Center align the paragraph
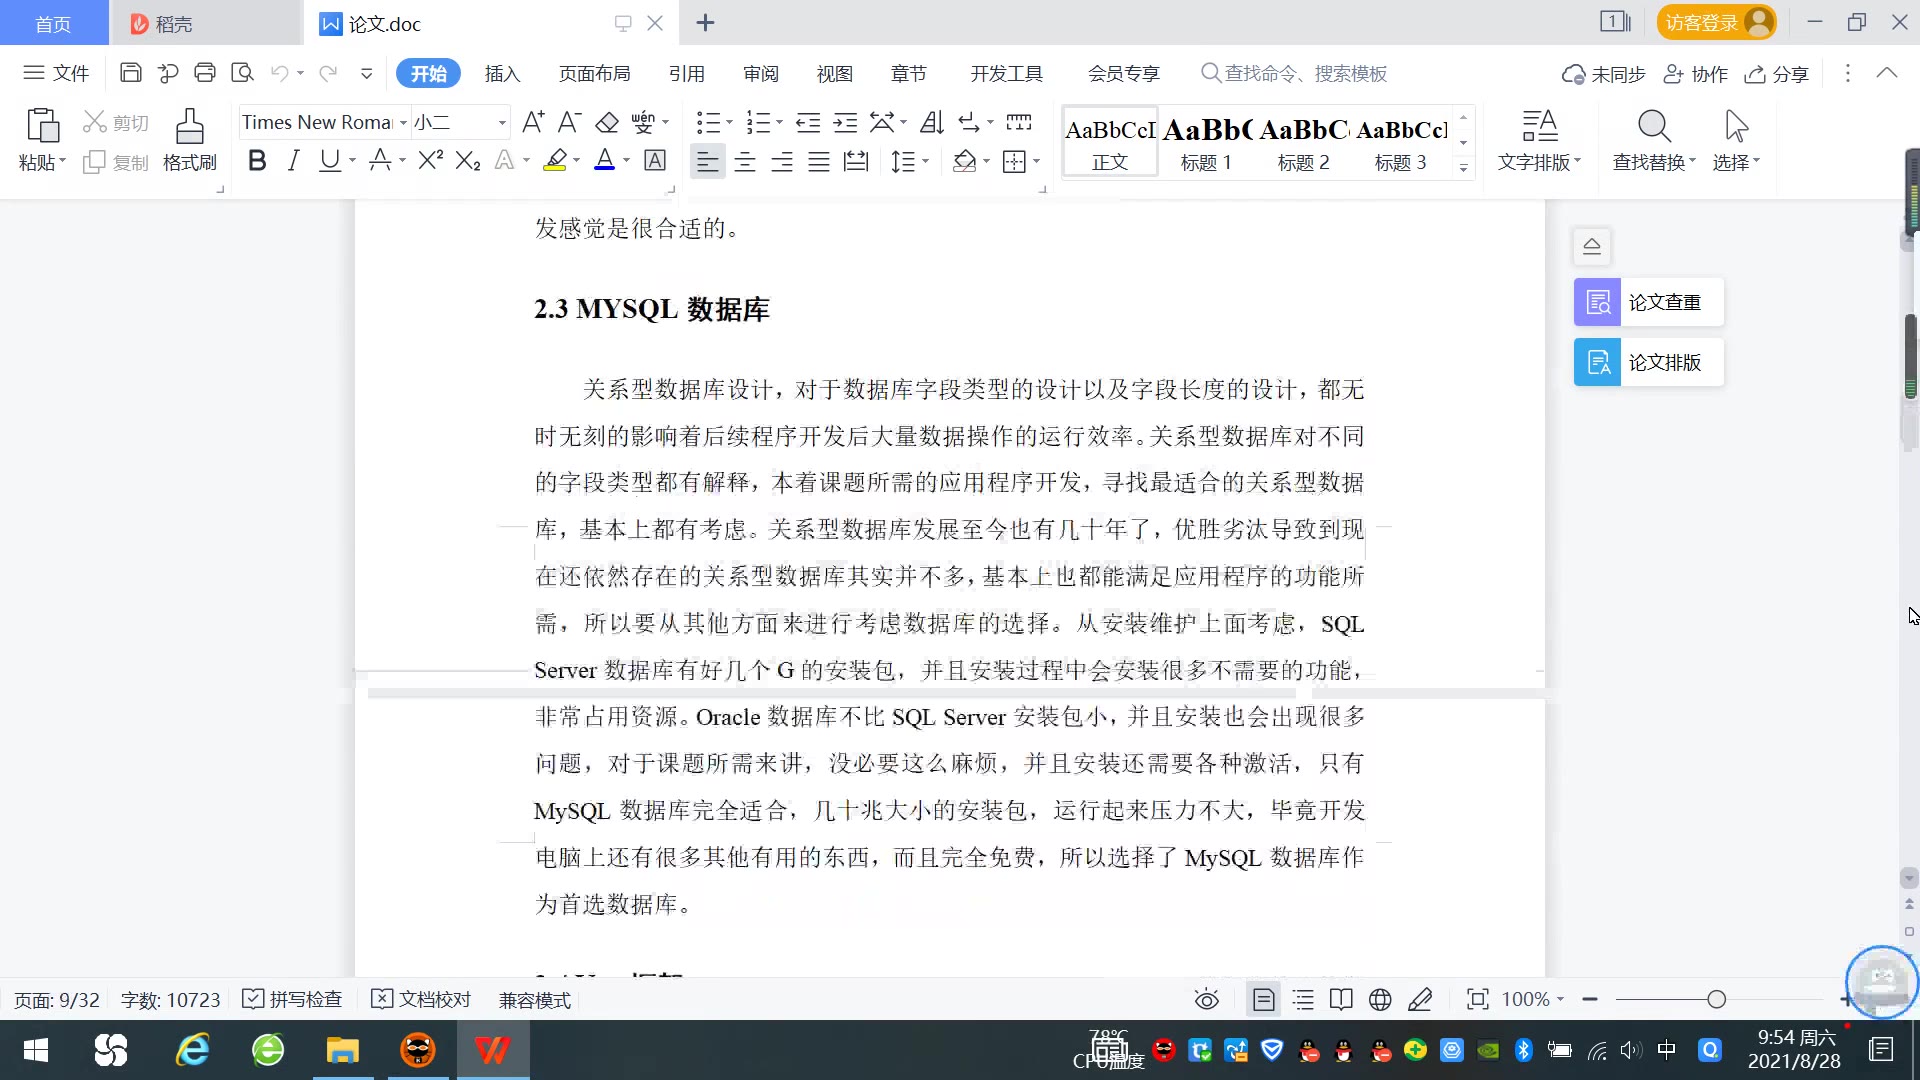This screenshot has height=1080, width=1920. coord(745,161)
